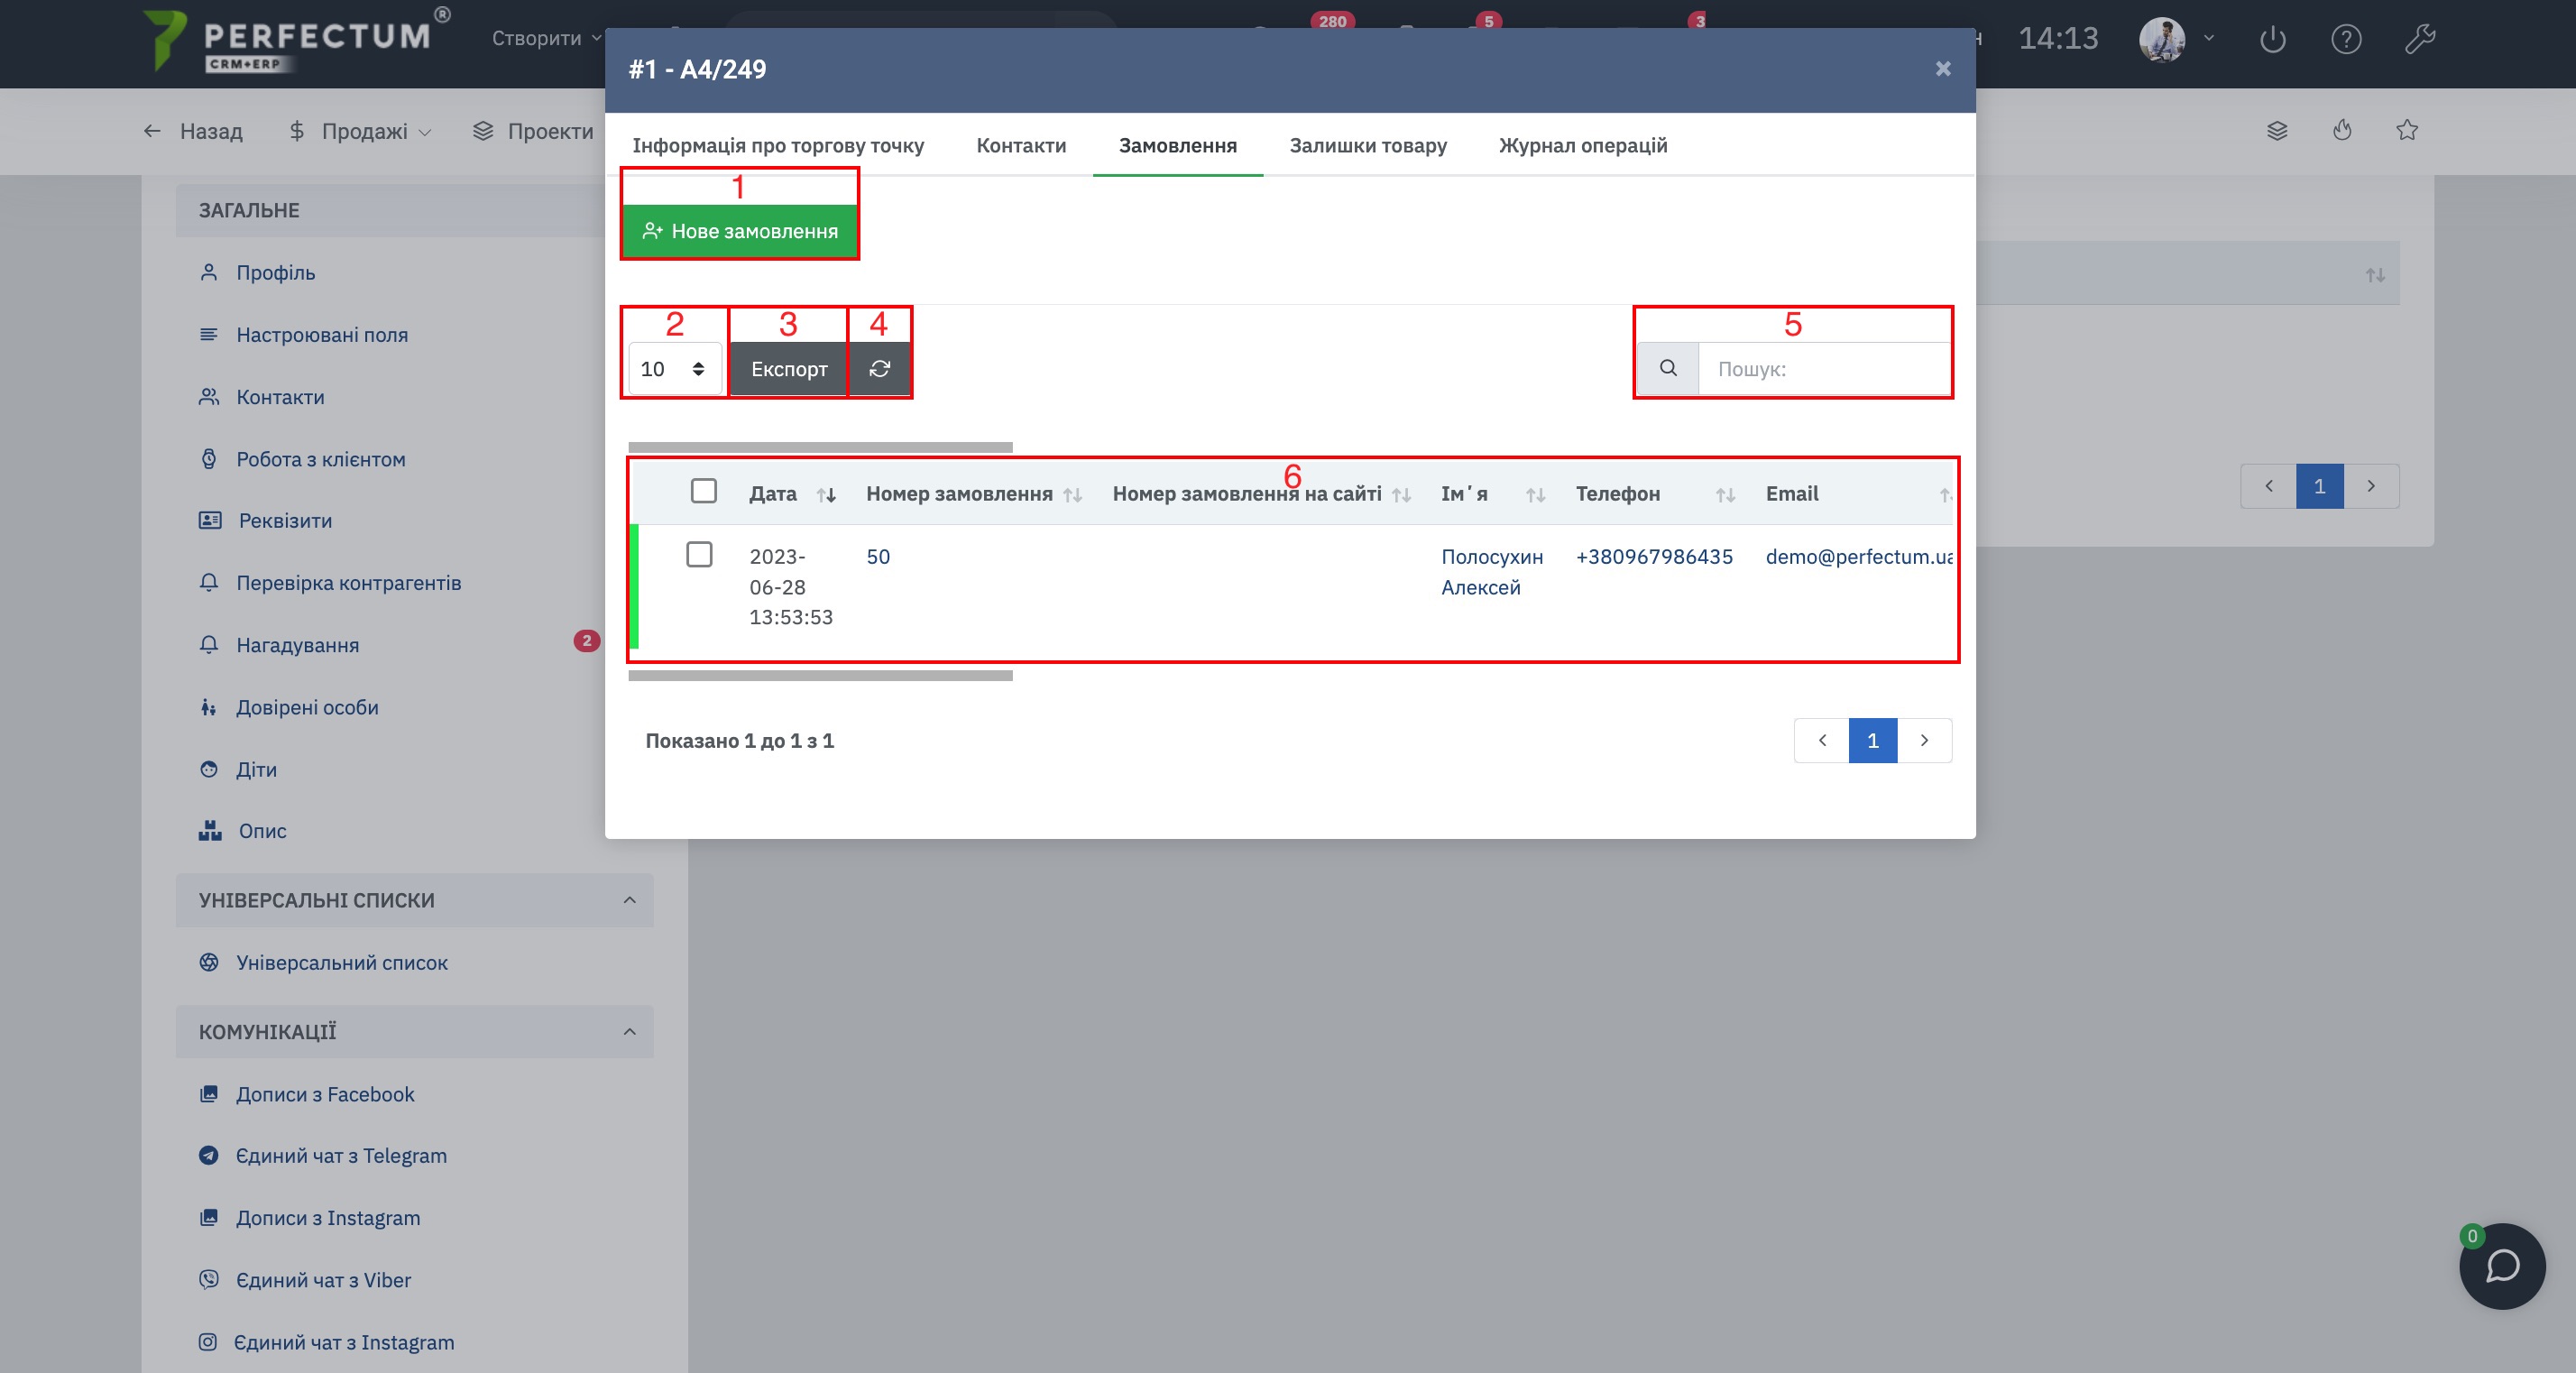Open the chat bubble widget
This screenshot has width=2576, height=1373.
[x=2502, y=1265]
